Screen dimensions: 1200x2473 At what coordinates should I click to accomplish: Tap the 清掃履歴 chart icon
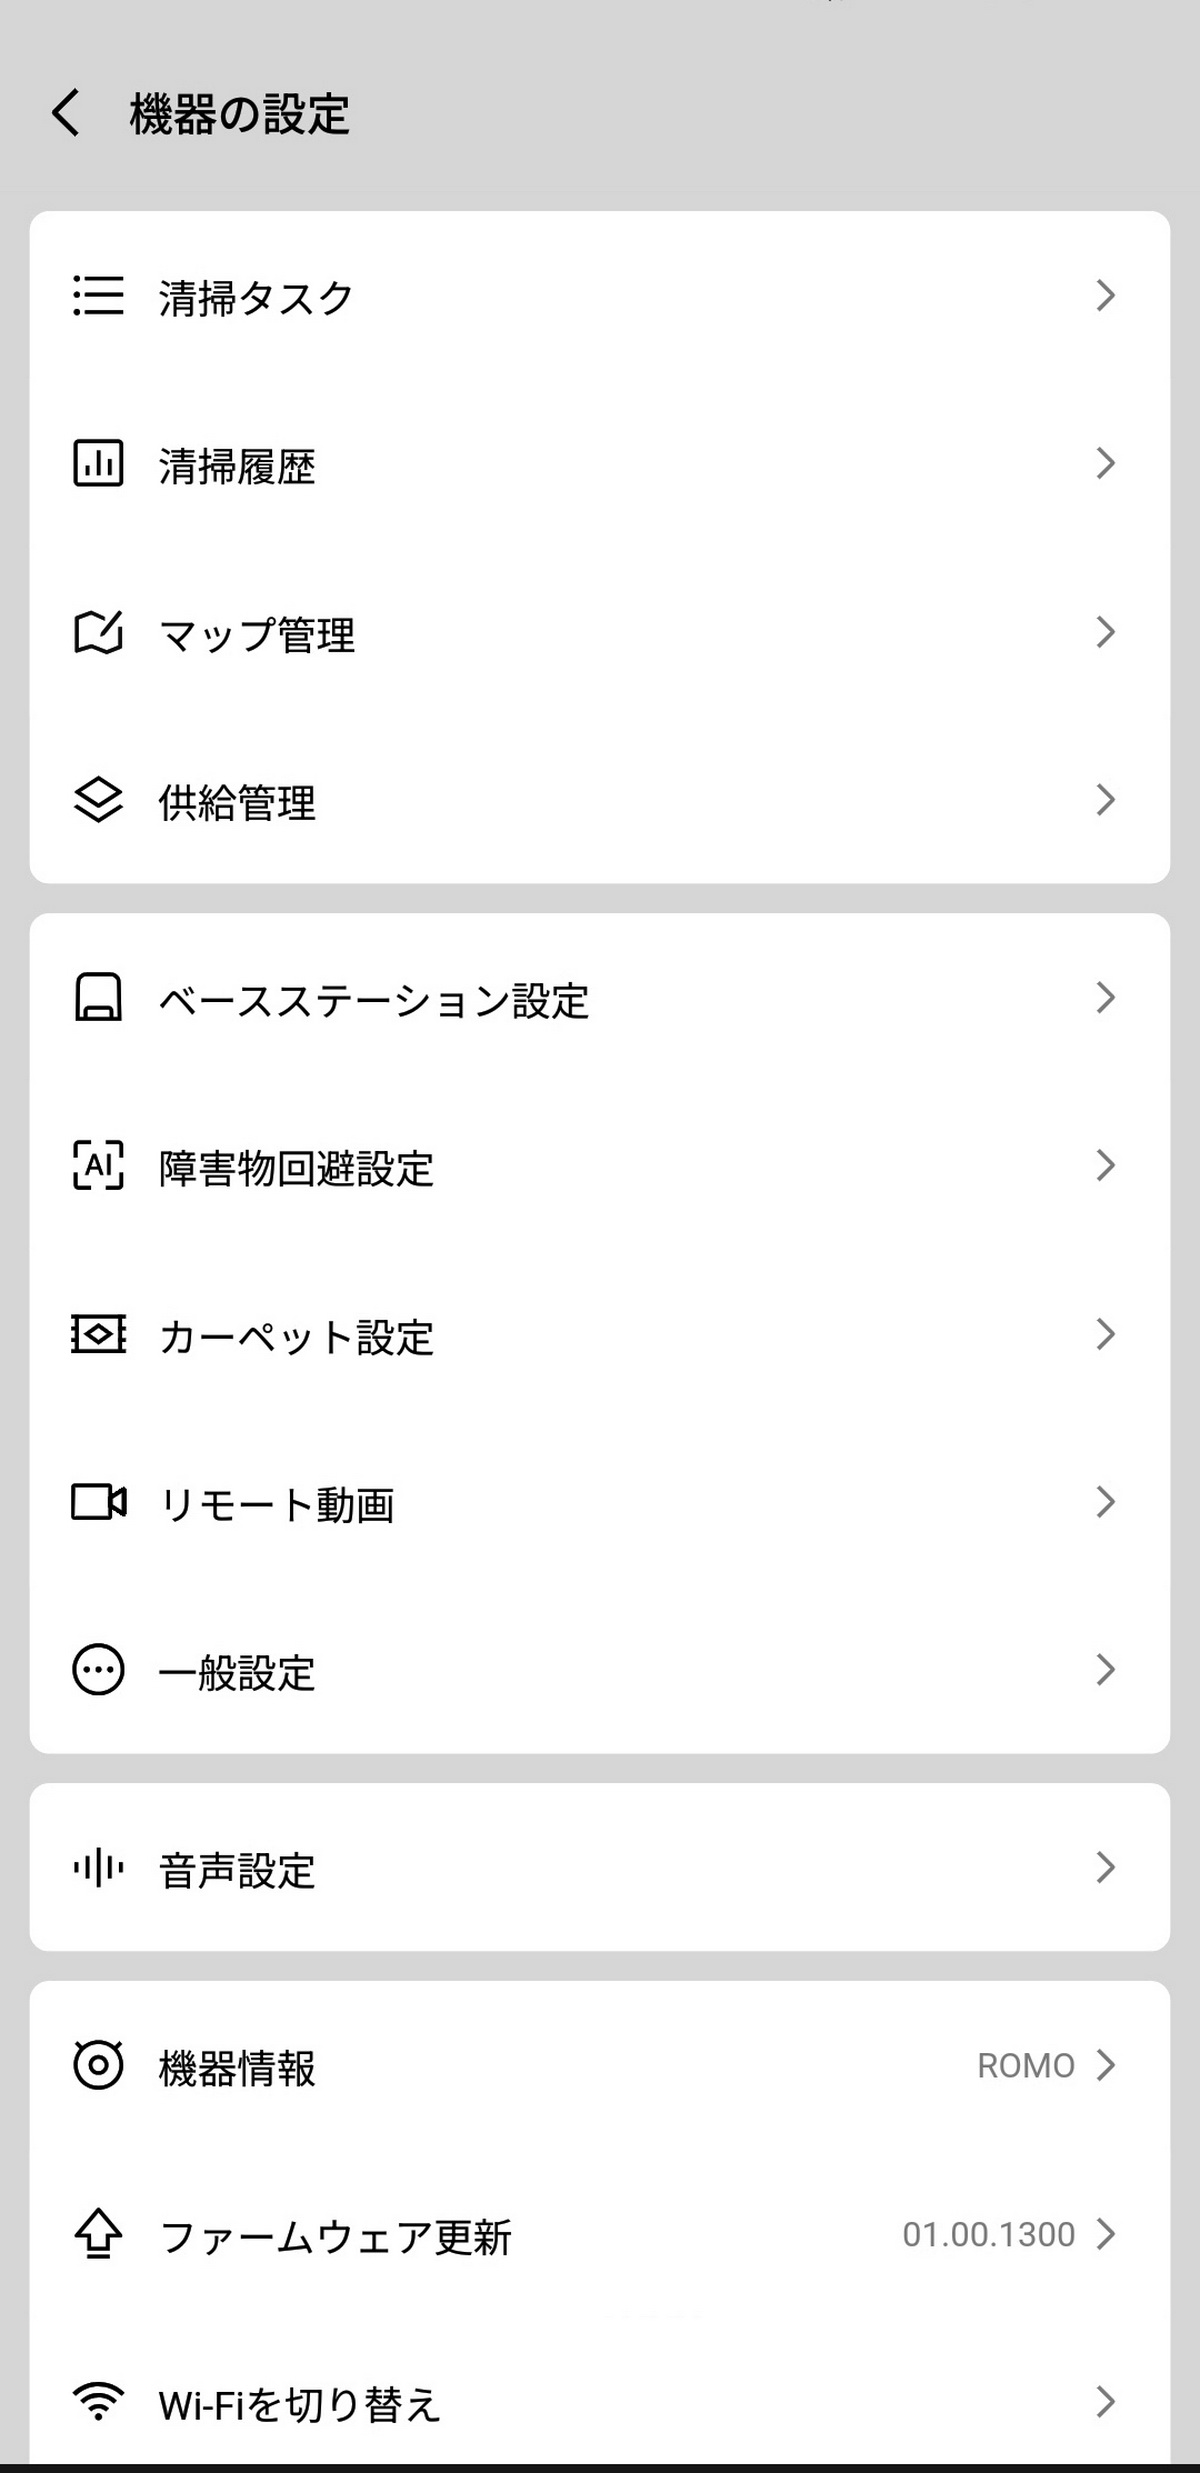coord(98,464)
